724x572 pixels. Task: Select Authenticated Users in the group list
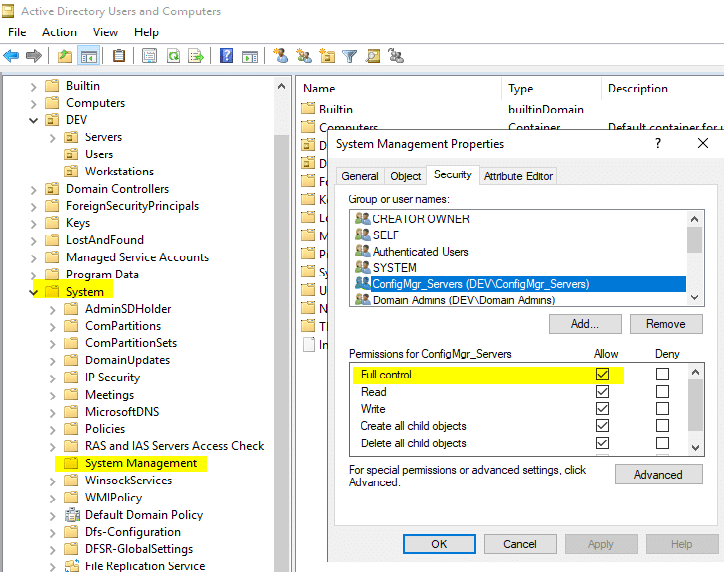click(420, 252)
